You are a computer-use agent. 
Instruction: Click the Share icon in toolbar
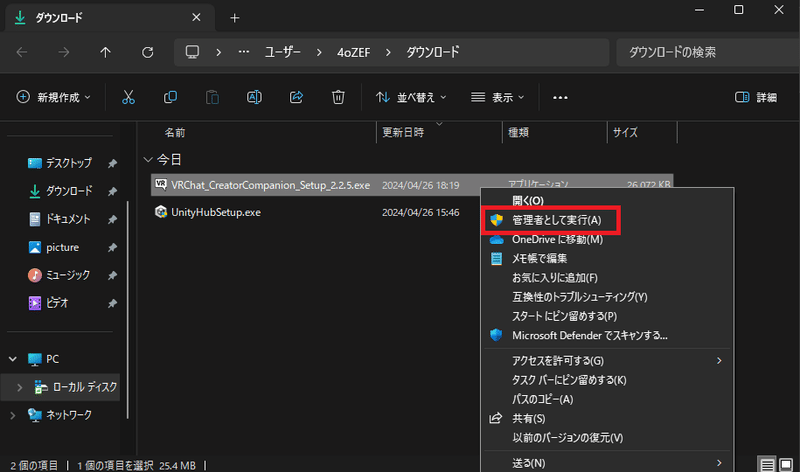tap(296, 97)
